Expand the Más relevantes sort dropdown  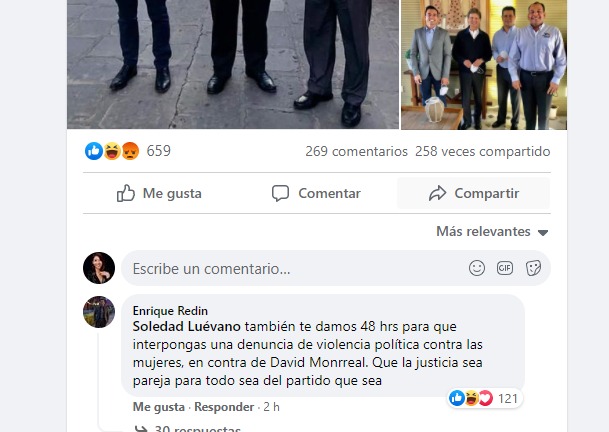[x=492, y=232]
